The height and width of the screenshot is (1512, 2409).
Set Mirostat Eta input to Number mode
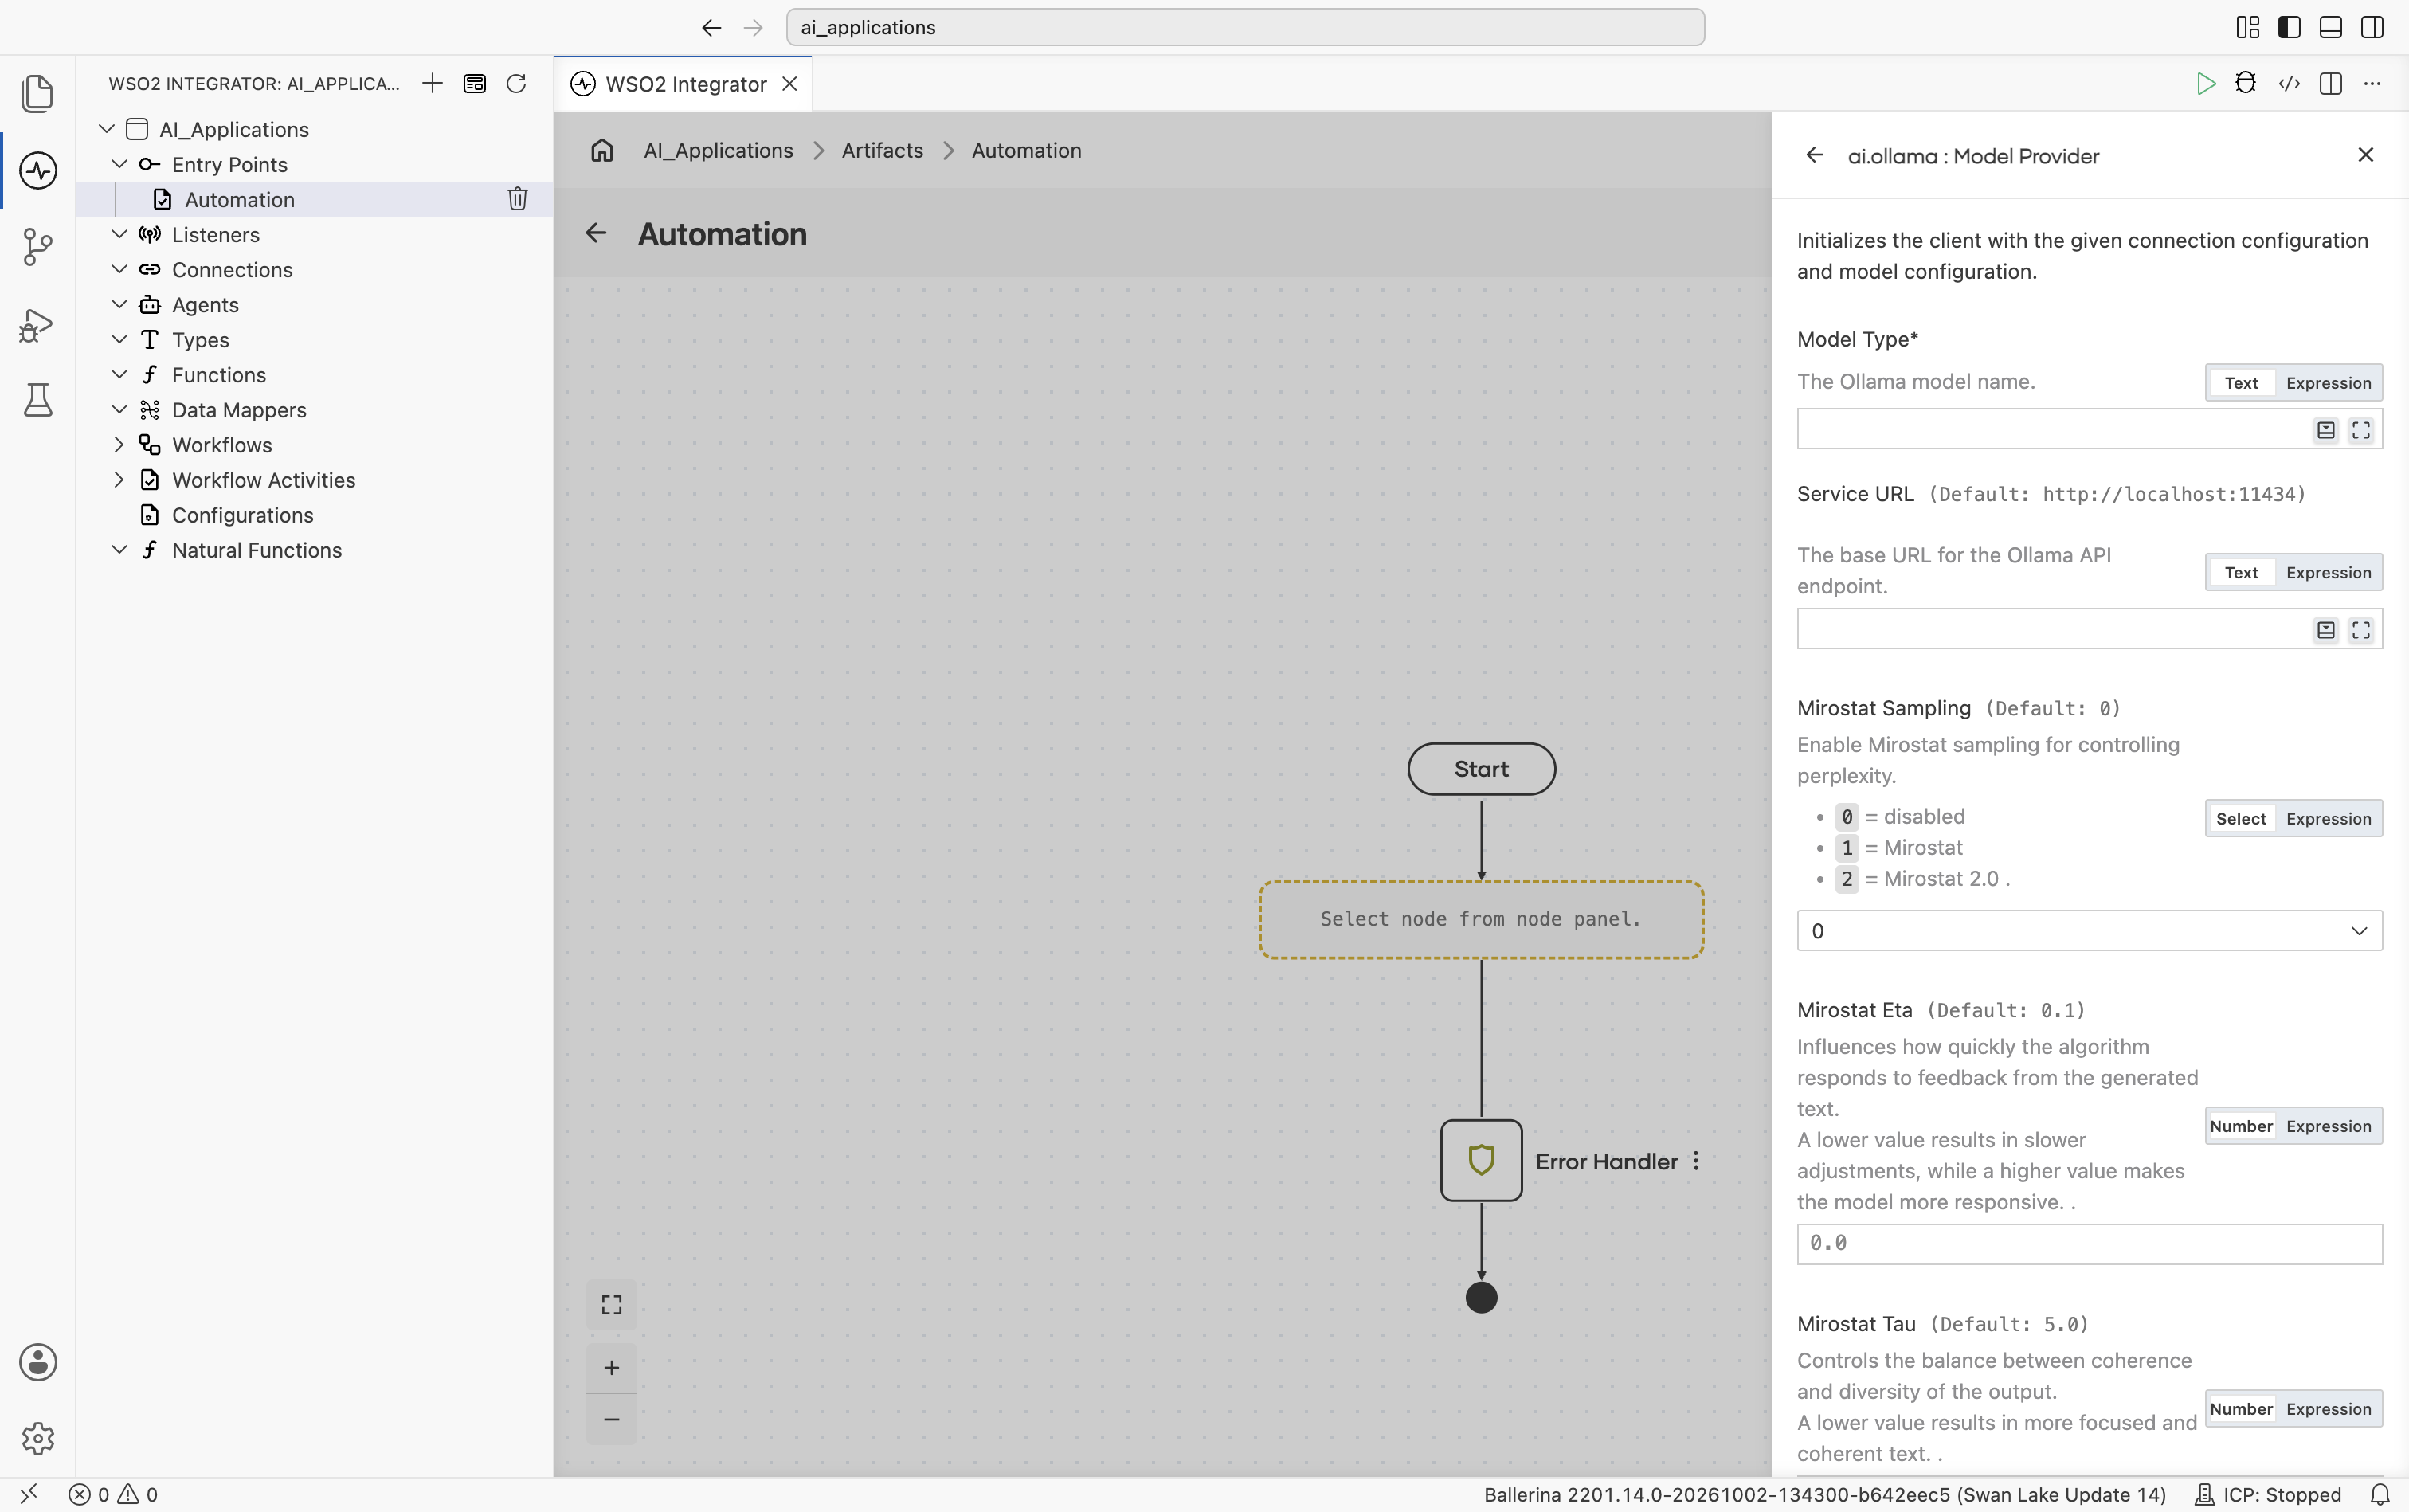point(2241,1126)
